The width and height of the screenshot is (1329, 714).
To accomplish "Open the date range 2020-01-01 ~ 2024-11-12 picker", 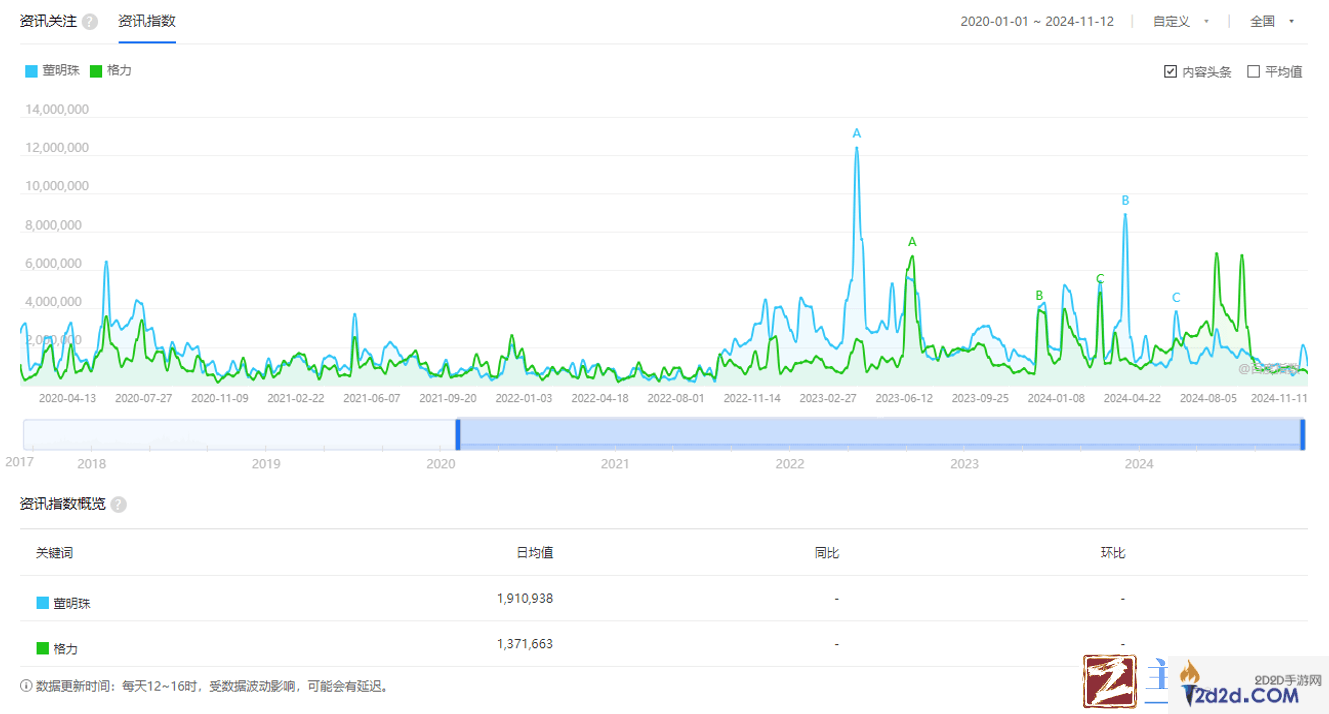I will [x=1037, y=21].
